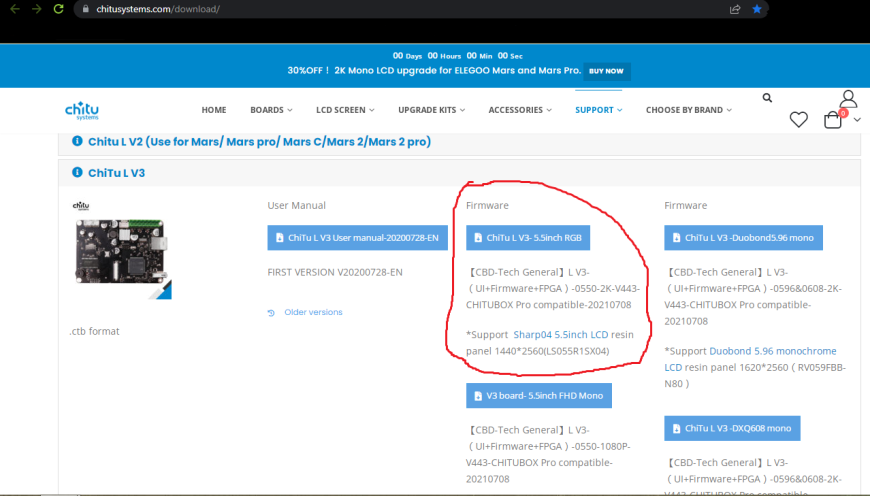Reload the page with refresh icon
Screen dimensions: 870x496
point(58,9)
